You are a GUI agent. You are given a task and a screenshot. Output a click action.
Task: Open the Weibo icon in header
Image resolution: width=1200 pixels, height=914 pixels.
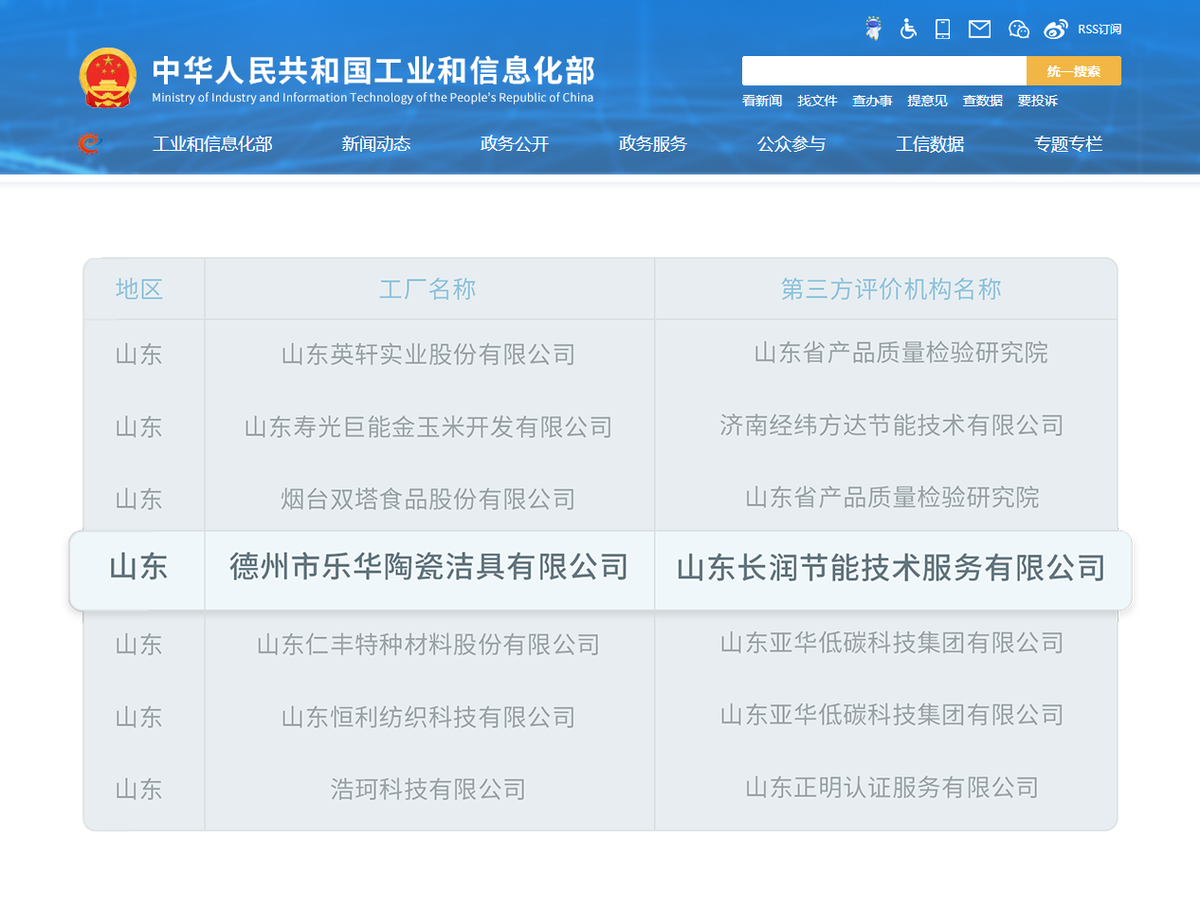[1056, 29]
